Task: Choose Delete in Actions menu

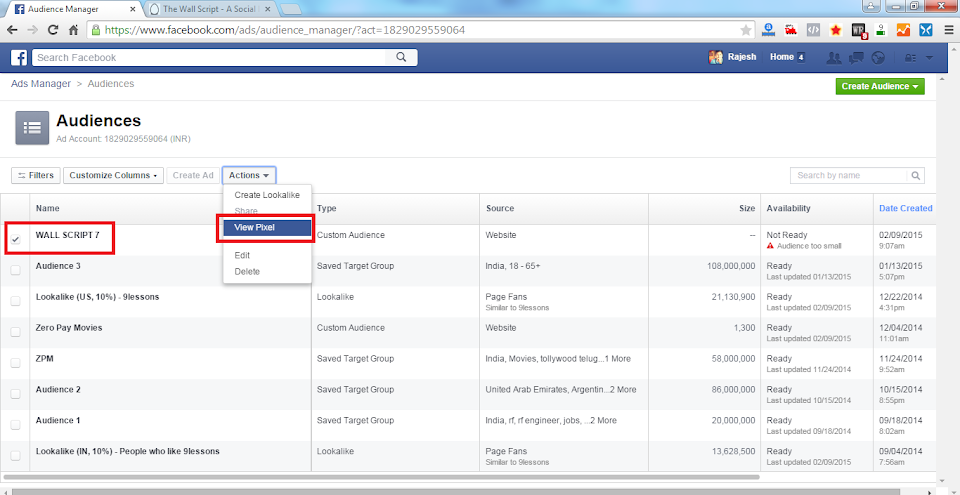Action: click(x=268, y=271)
